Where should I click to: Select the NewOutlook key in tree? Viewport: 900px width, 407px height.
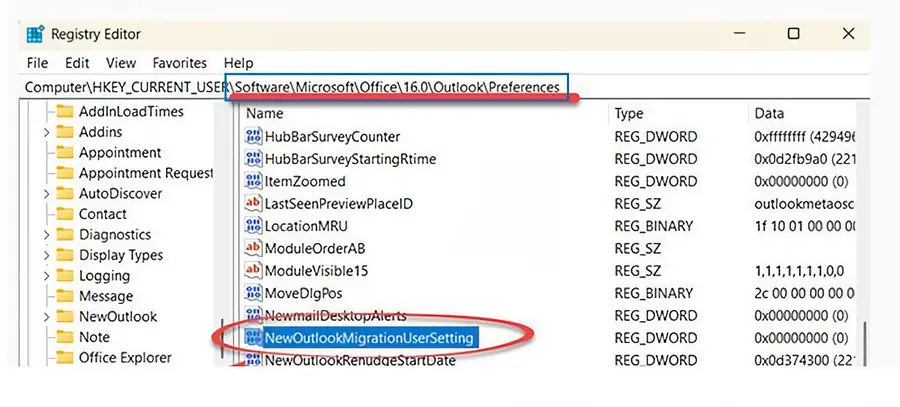coord(118,317)
